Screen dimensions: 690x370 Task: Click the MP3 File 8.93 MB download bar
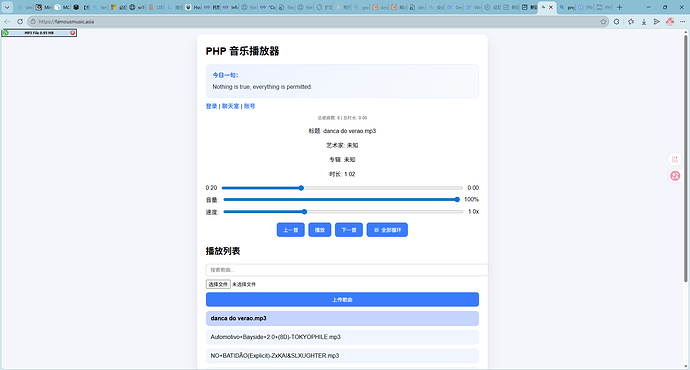click(x=39, y=33)
